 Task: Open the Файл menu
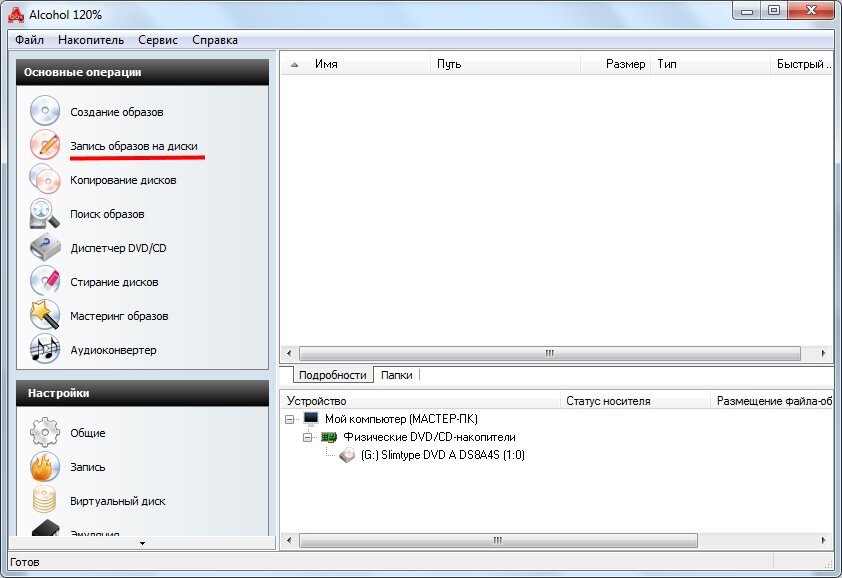tap(29, 40)
